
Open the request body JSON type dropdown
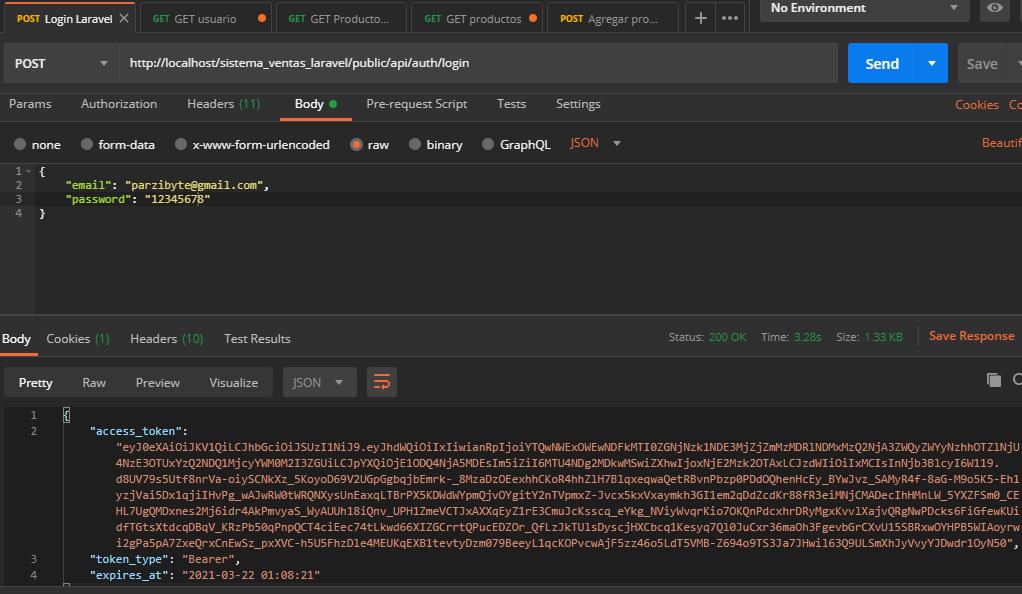[x=595, y=143]
